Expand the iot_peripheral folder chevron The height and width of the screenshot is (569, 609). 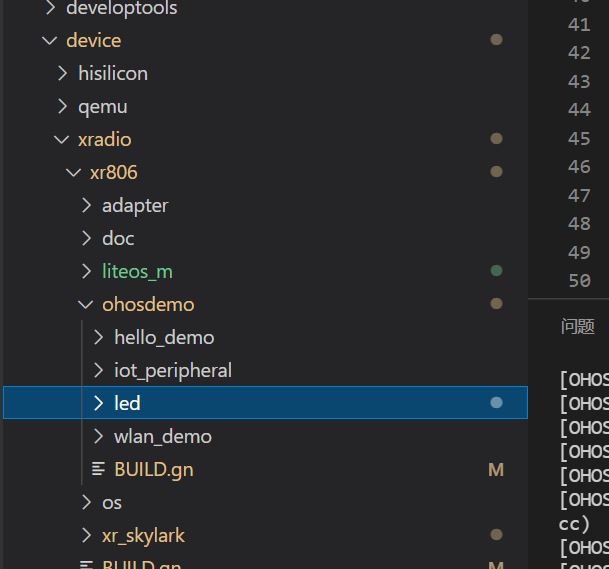pos(98,371)
